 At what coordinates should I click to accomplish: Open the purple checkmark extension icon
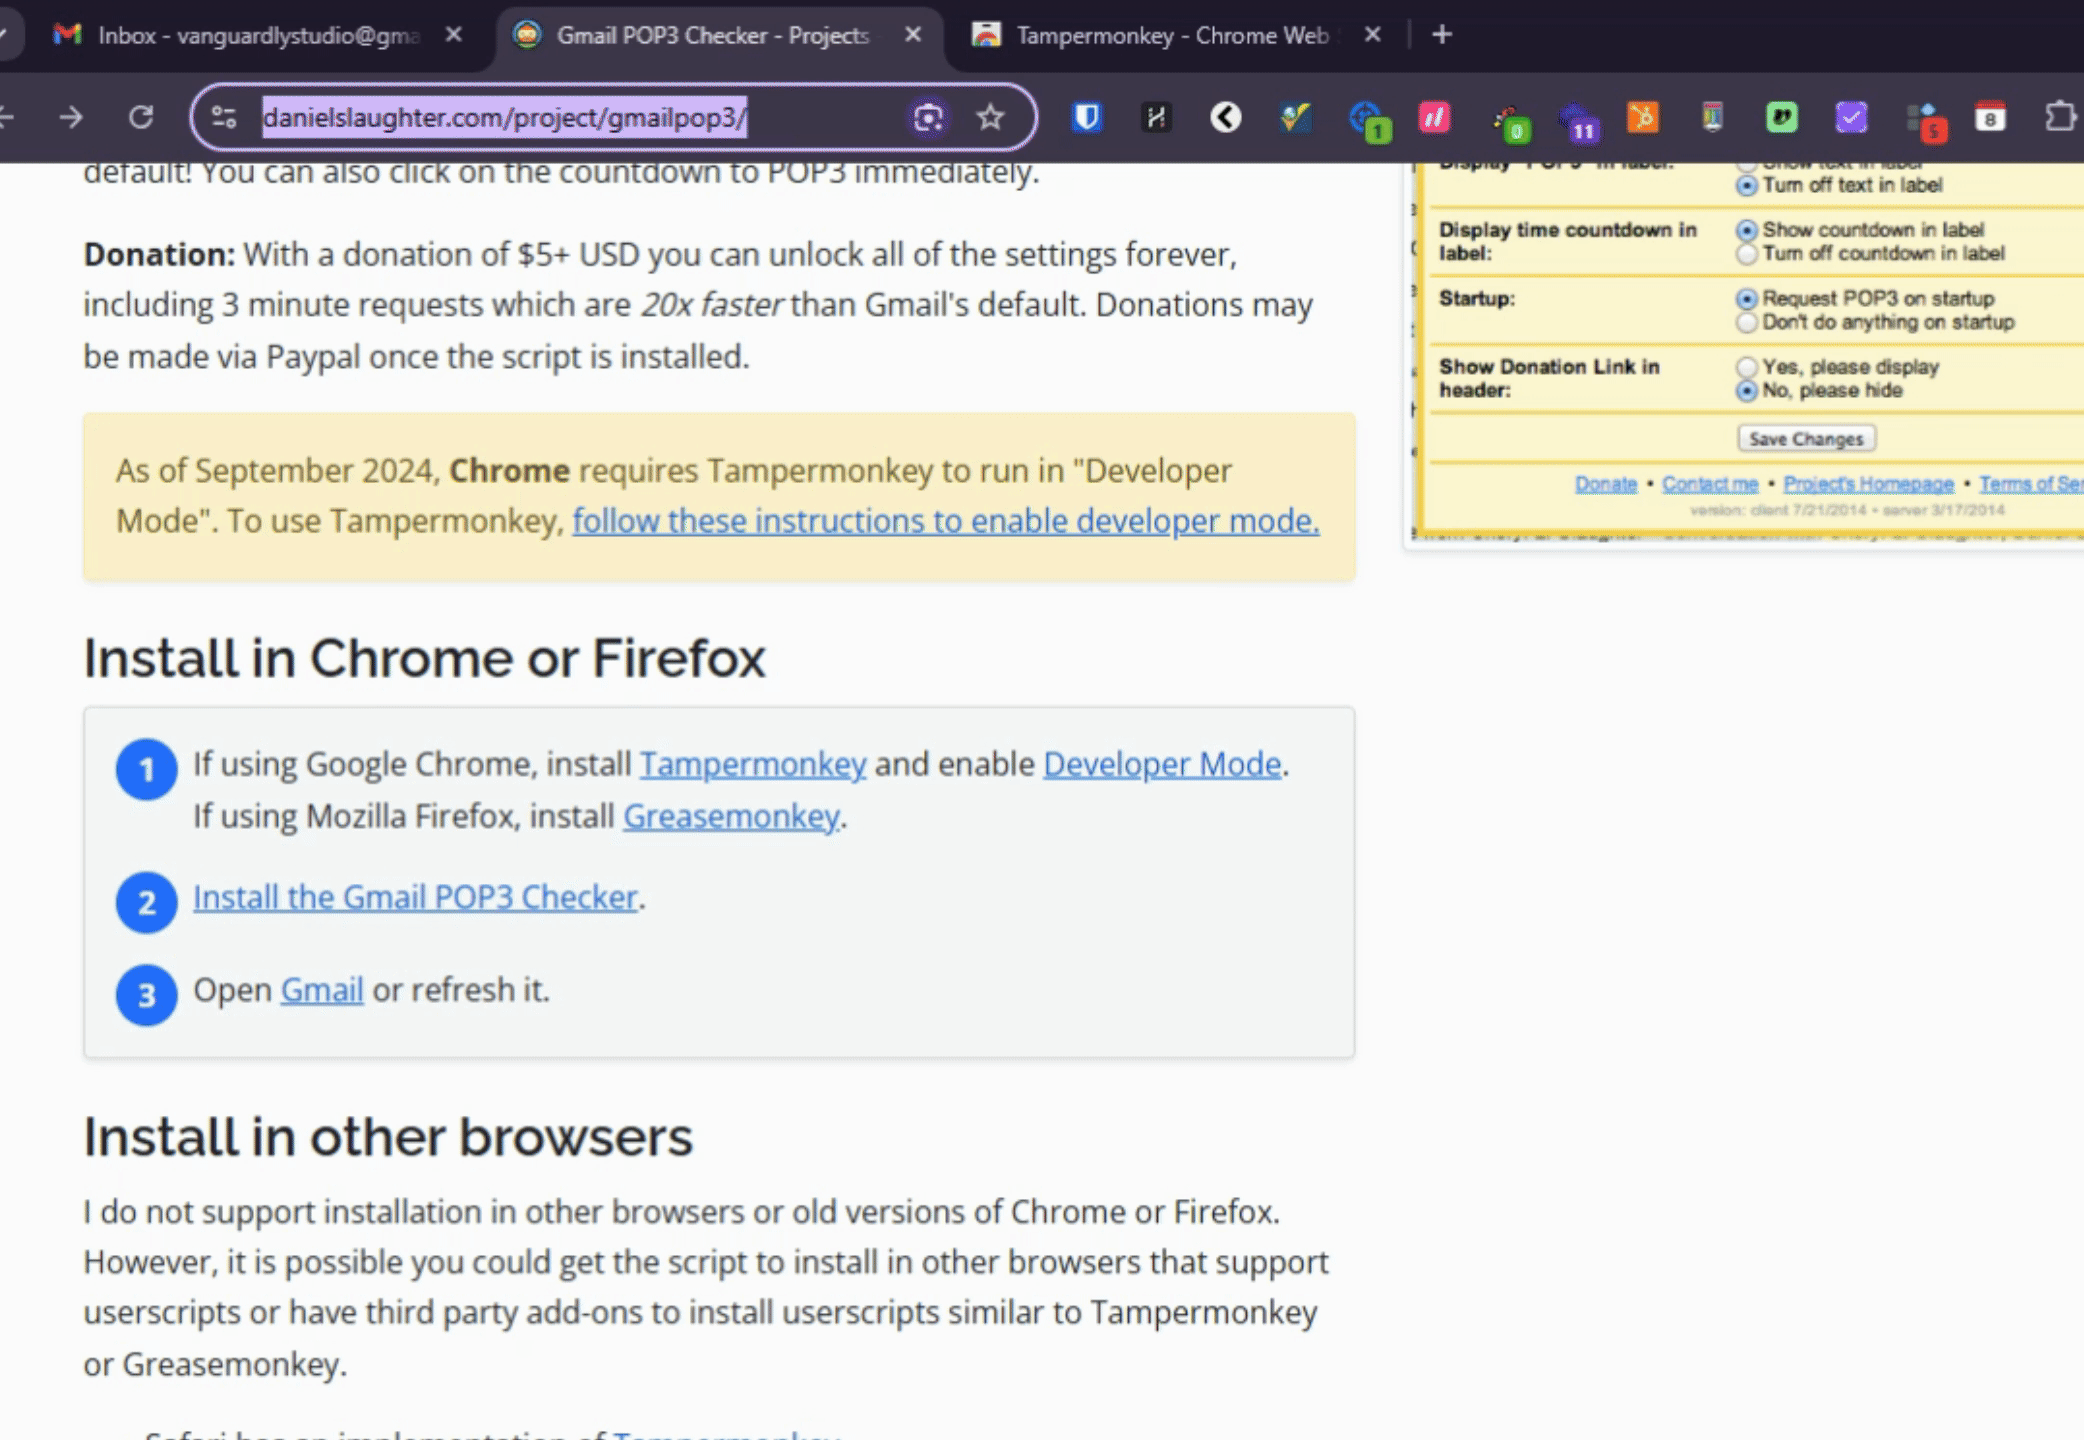point(1851,118)
